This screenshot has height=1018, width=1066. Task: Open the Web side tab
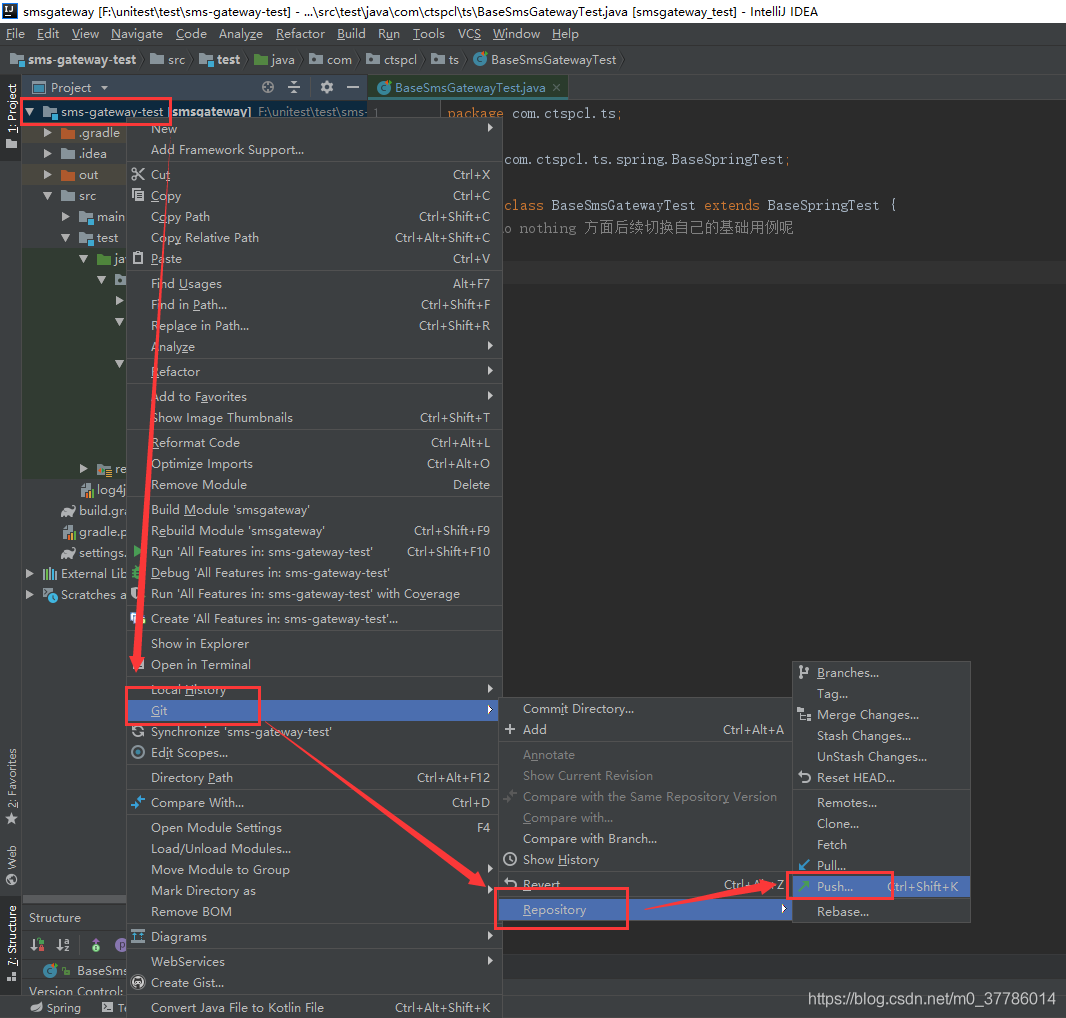12,864
